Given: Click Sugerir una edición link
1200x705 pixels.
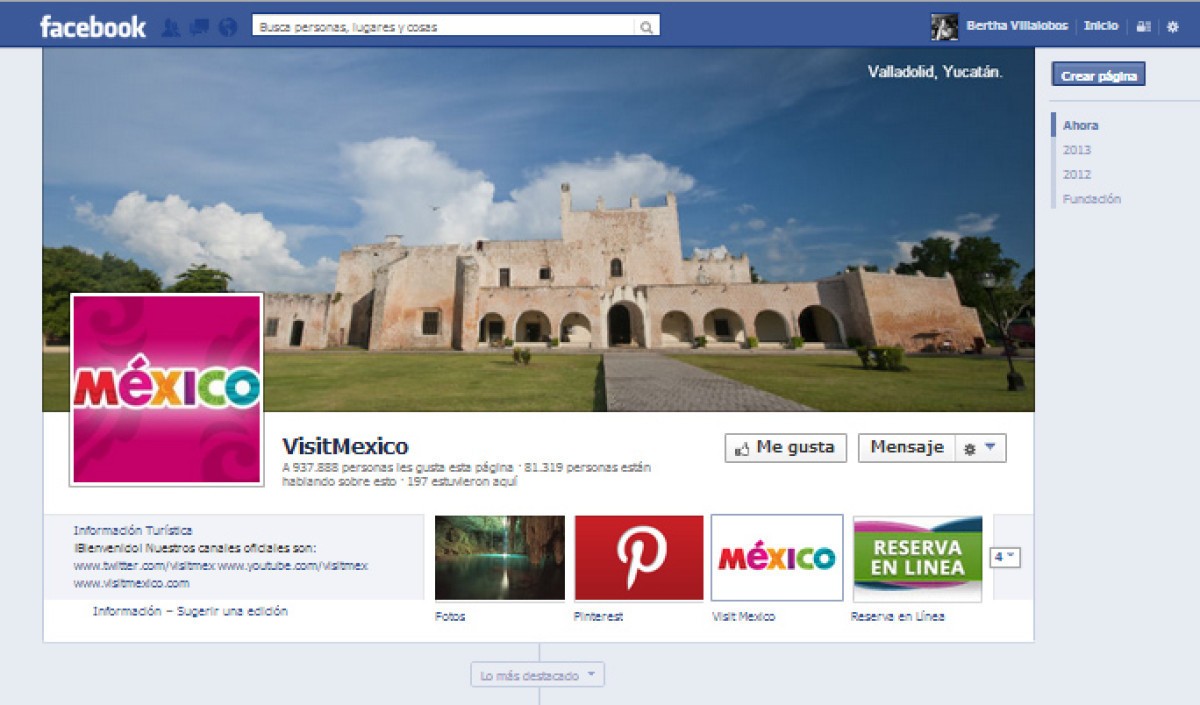Looking at the screenshot, I should coord(232,611).
